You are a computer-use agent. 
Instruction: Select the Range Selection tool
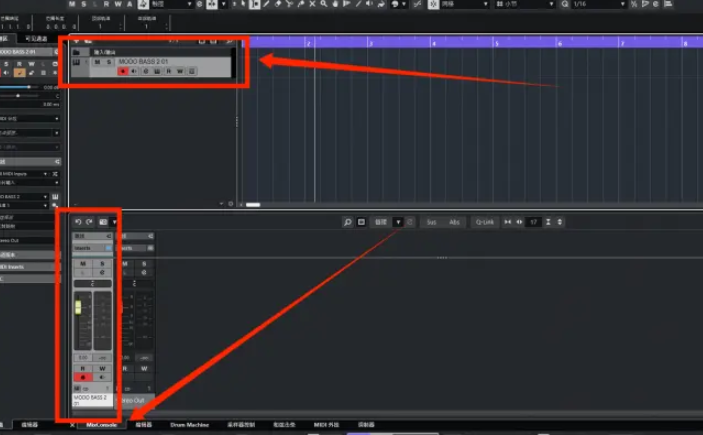pyautogui.click(x=254, y=4)
